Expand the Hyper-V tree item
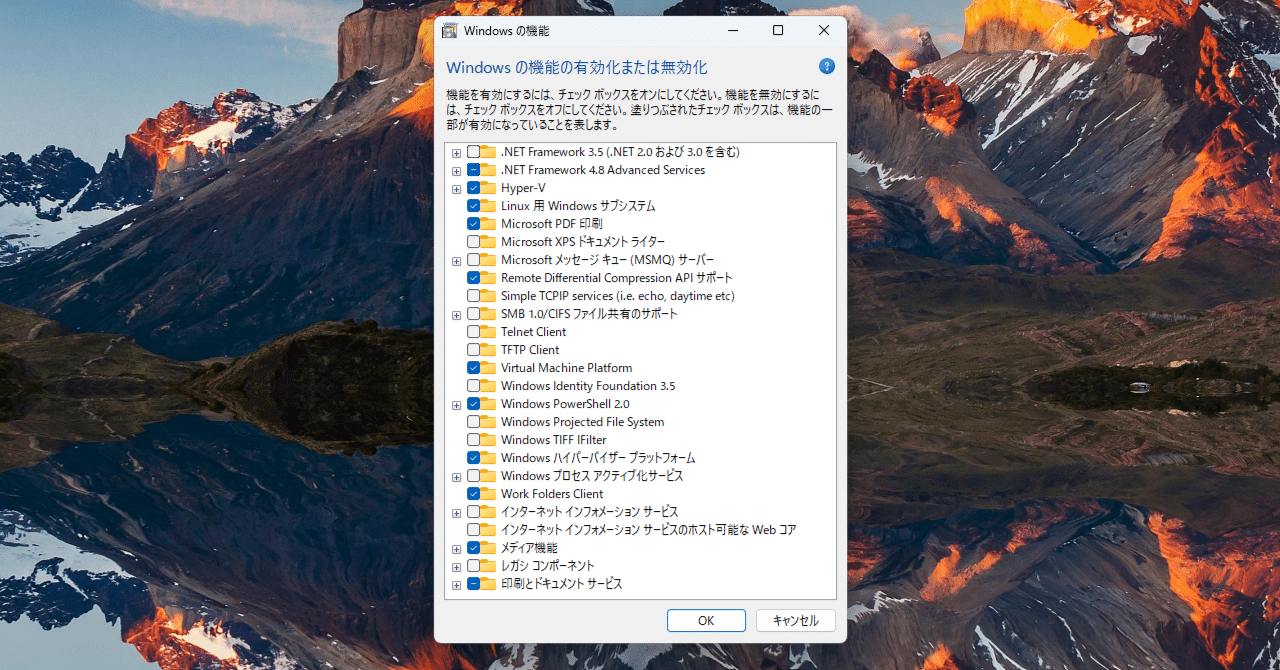Viewport: 1280px width, 670px height. click(x=456, y=187)
